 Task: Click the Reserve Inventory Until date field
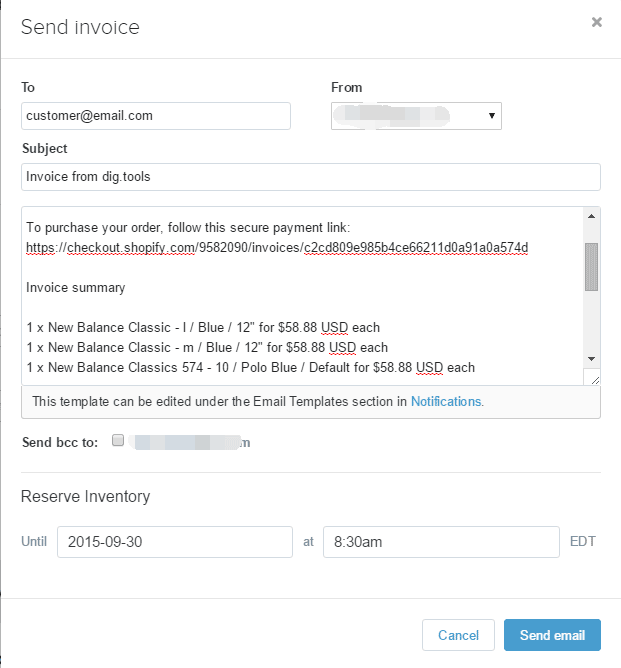pos(174,542)
